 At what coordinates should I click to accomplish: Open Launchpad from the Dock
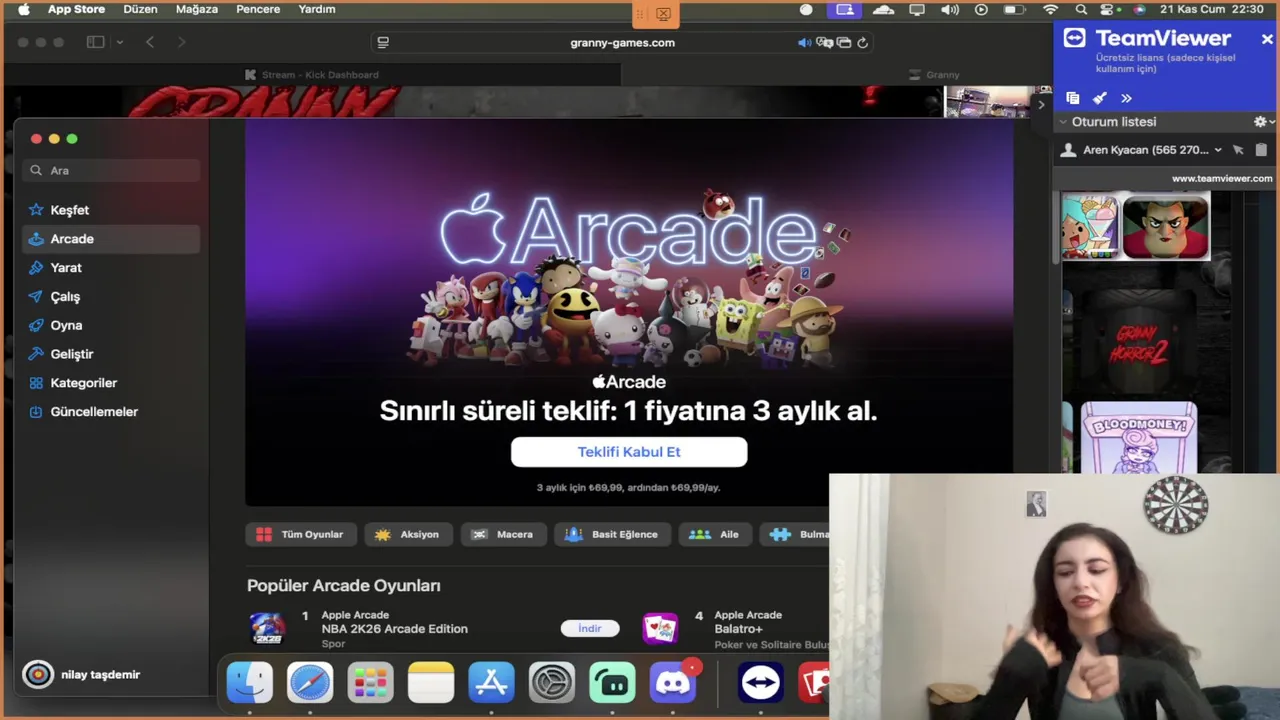[370, 683]
